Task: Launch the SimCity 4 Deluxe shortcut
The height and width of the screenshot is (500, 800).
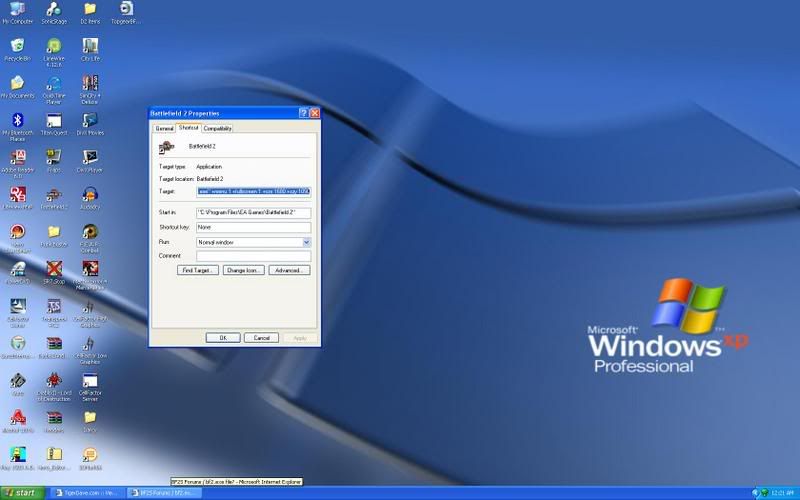Action: tap(90, 90)
